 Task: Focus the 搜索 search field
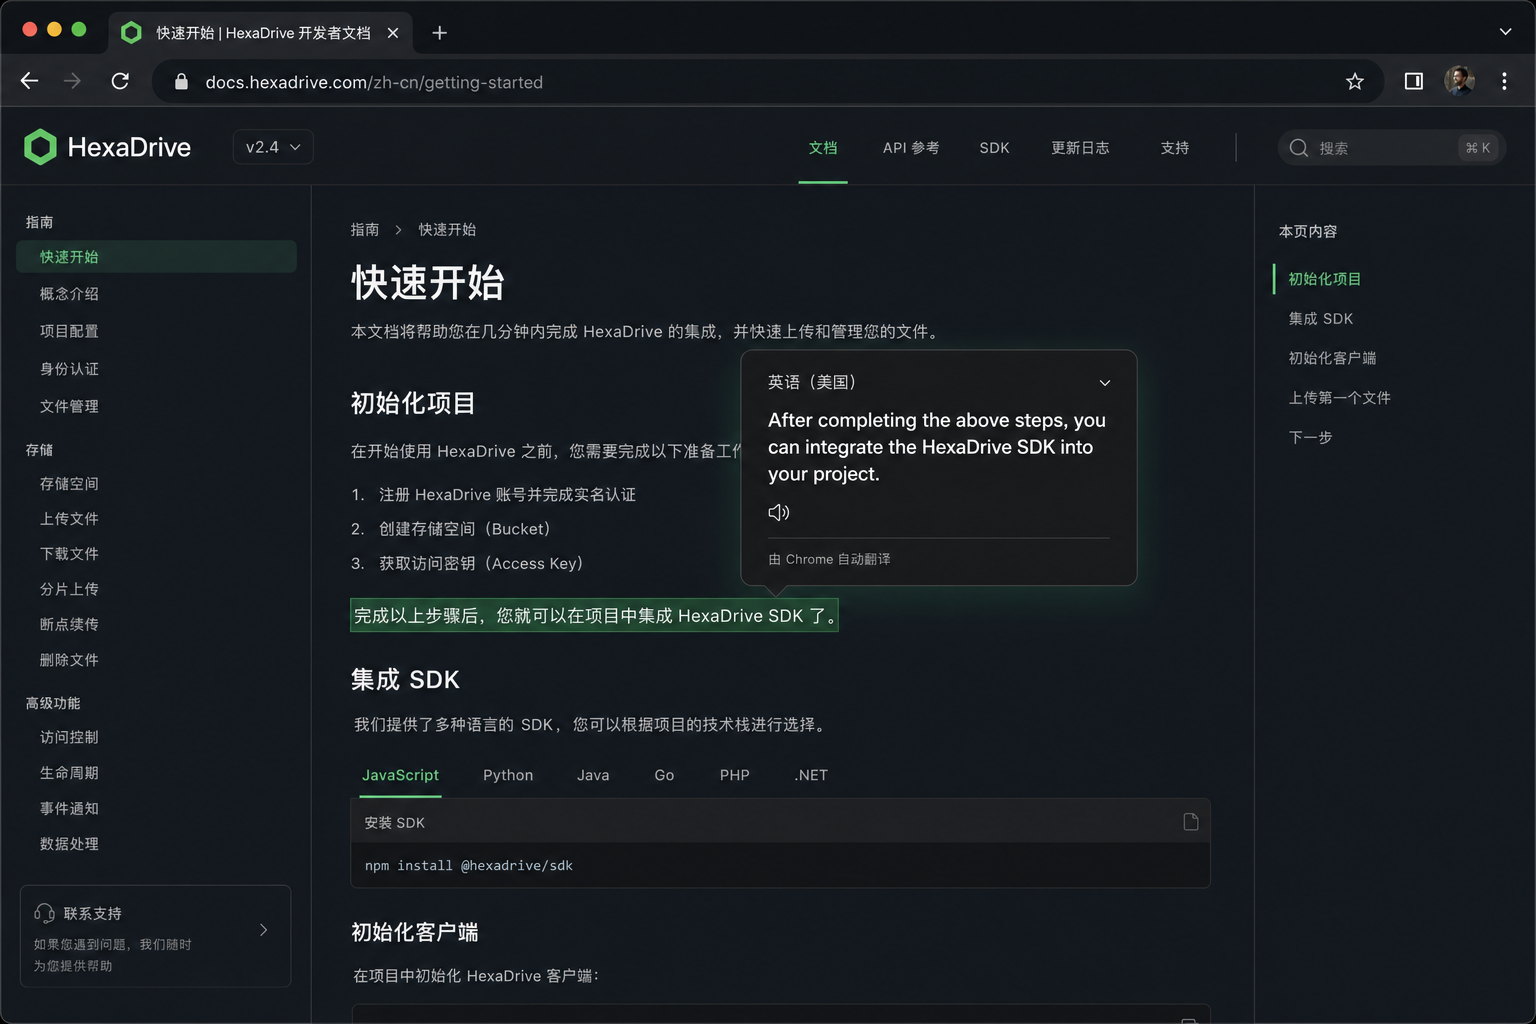coord(1392,148)
